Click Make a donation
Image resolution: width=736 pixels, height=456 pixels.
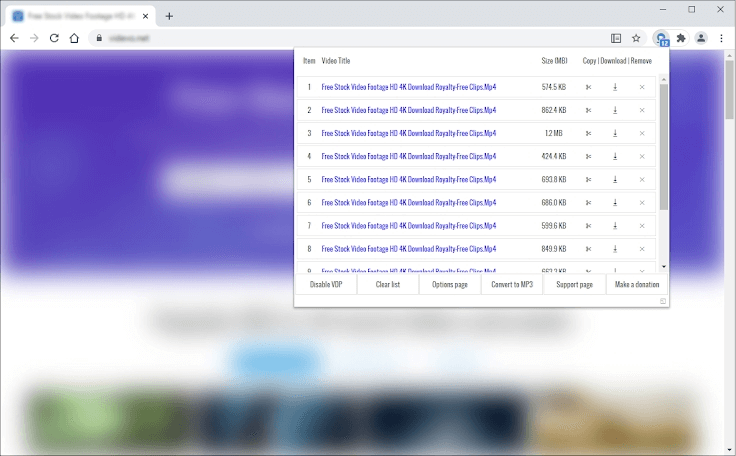pyautogui.click(x=637, y=285)
